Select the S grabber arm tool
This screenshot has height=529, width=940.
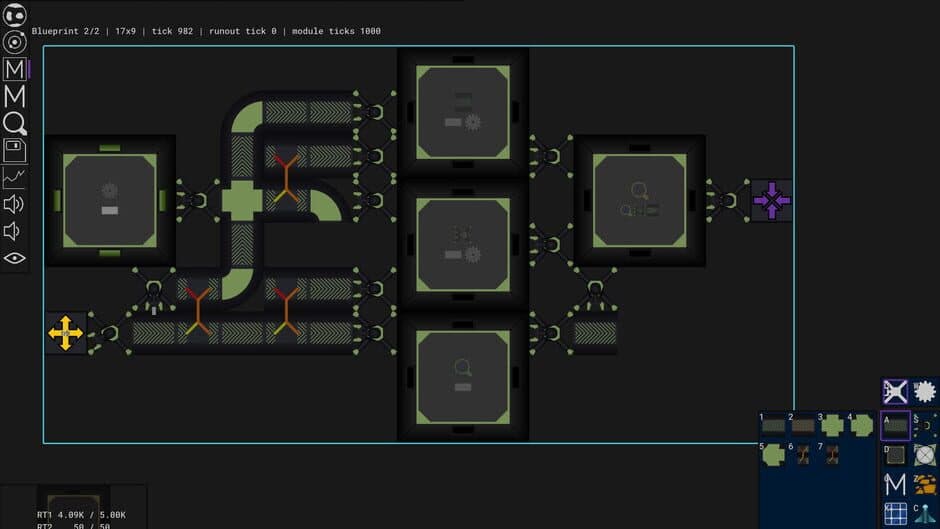(925, 426)
